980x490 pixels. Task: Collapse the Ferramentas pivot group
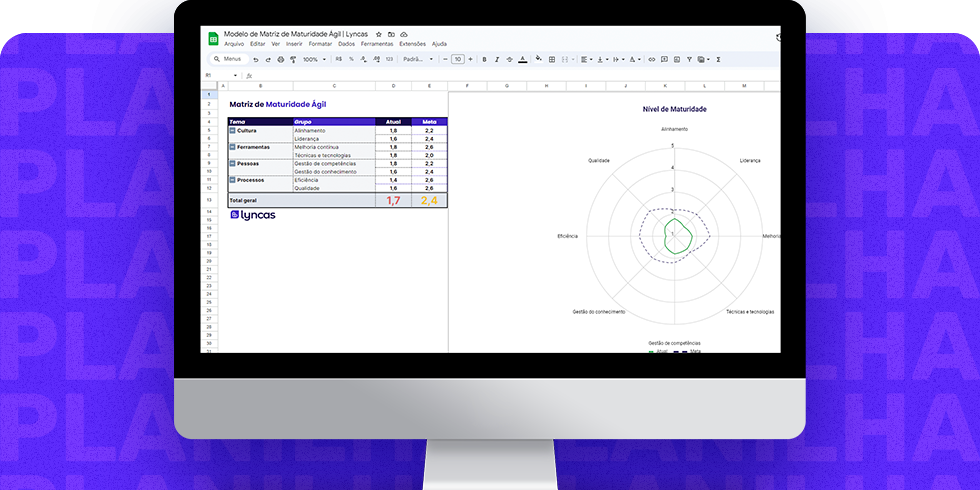click(232, 147)
